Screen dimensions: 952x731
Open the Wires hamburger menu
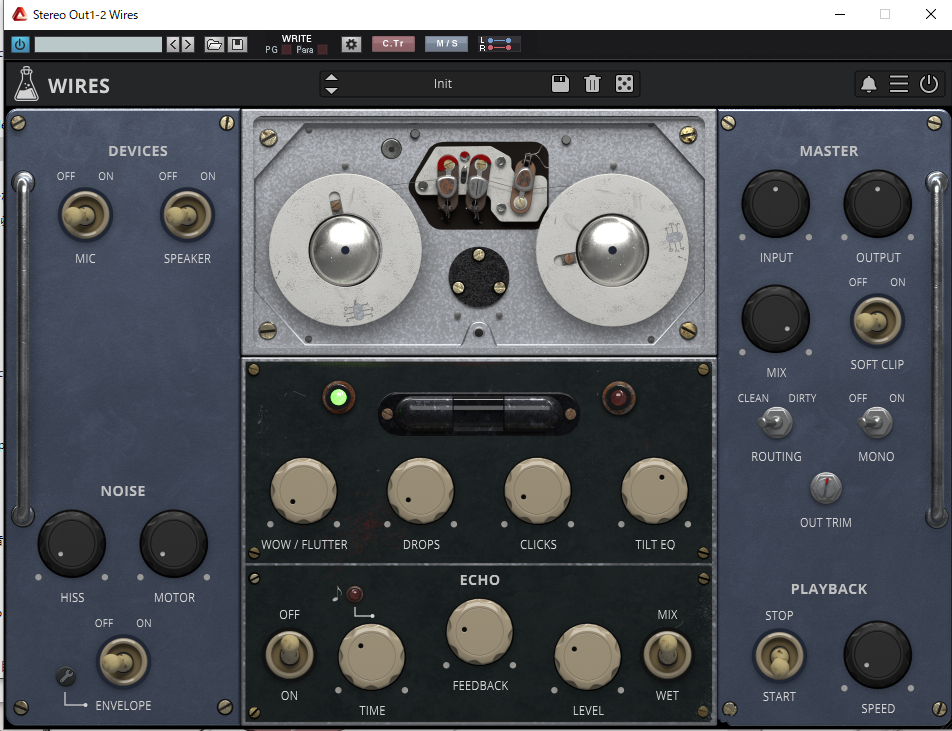899,84
